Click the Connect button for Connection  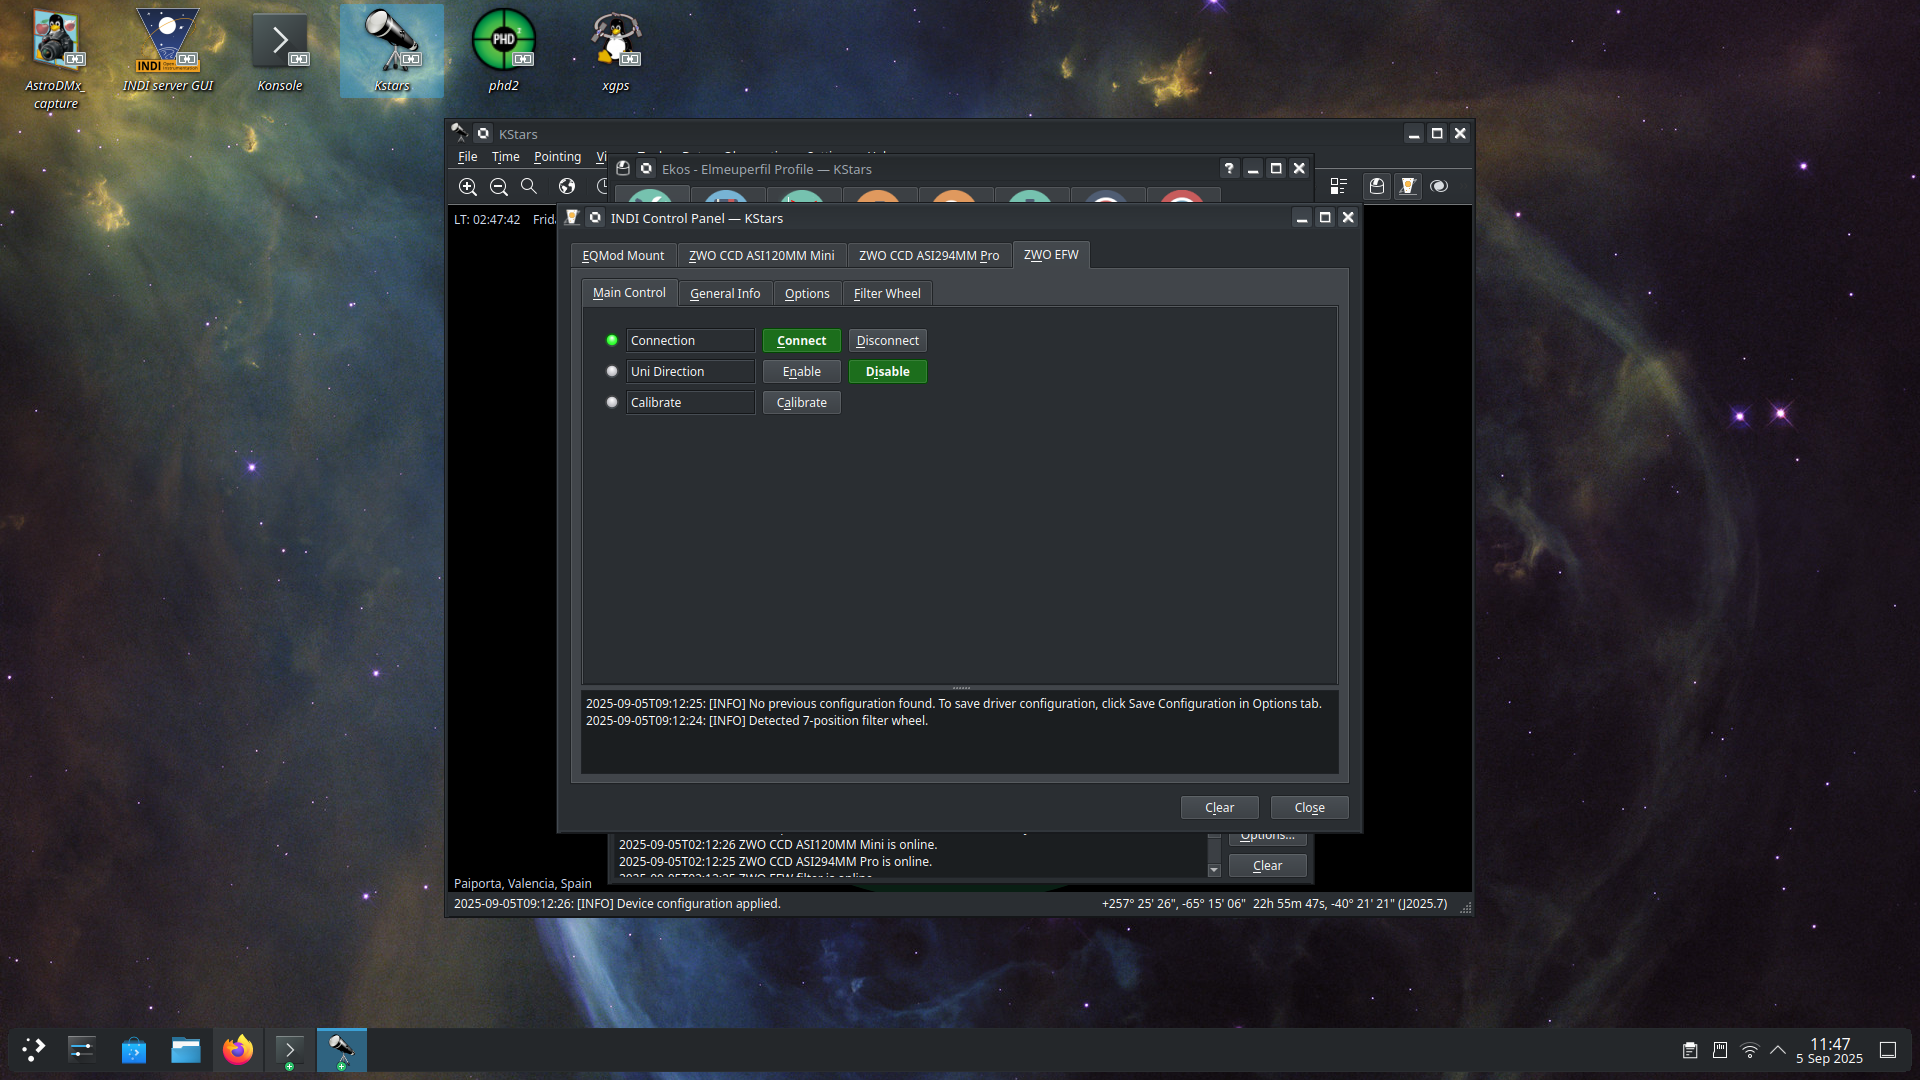click(802, 341)
